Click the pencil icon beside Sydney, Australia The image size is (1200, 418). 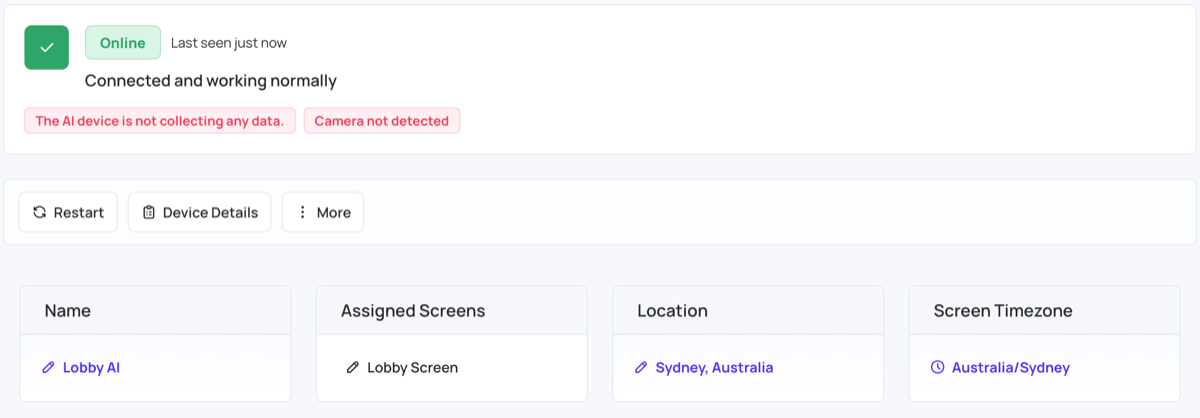tap(641, 367)
